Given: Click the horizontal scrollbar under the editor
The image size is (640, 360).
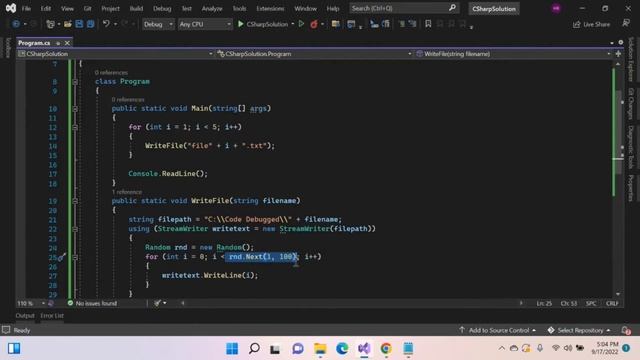Looking at the screenshot, I should [352, 303].
